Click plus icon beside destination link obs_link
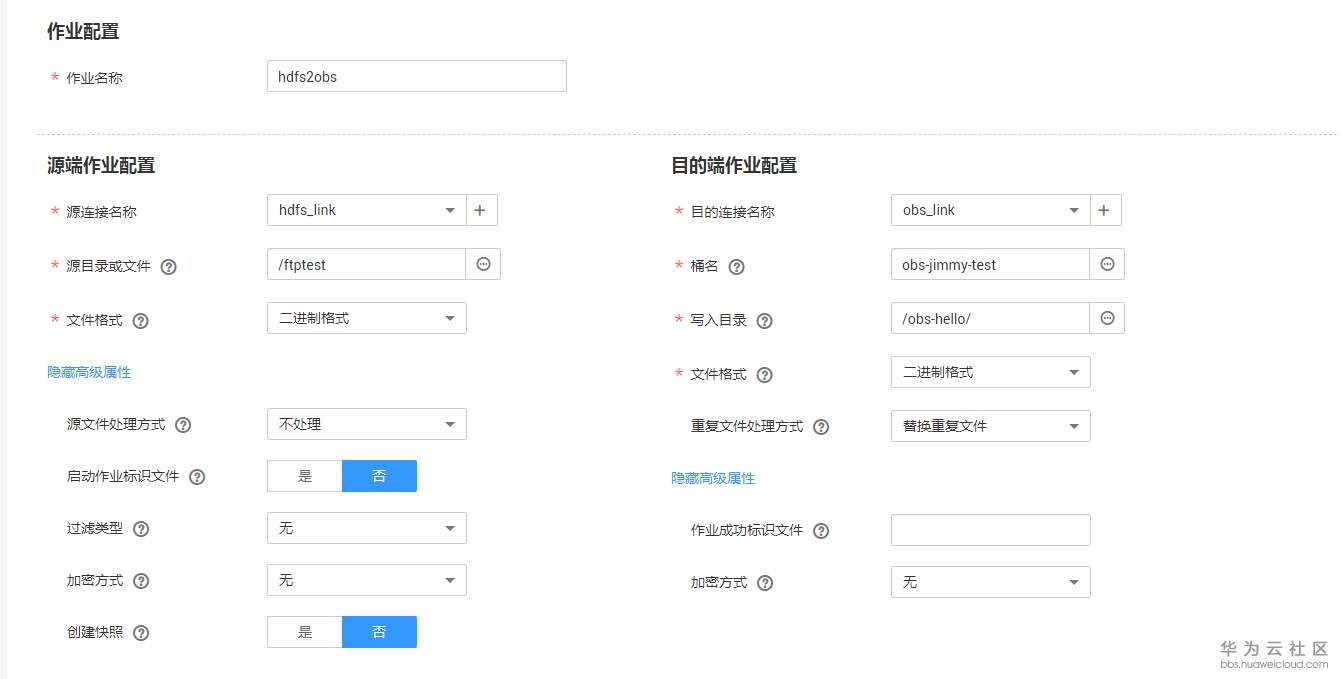This screenshot has height=679, width=1342. pos(1105,210)
